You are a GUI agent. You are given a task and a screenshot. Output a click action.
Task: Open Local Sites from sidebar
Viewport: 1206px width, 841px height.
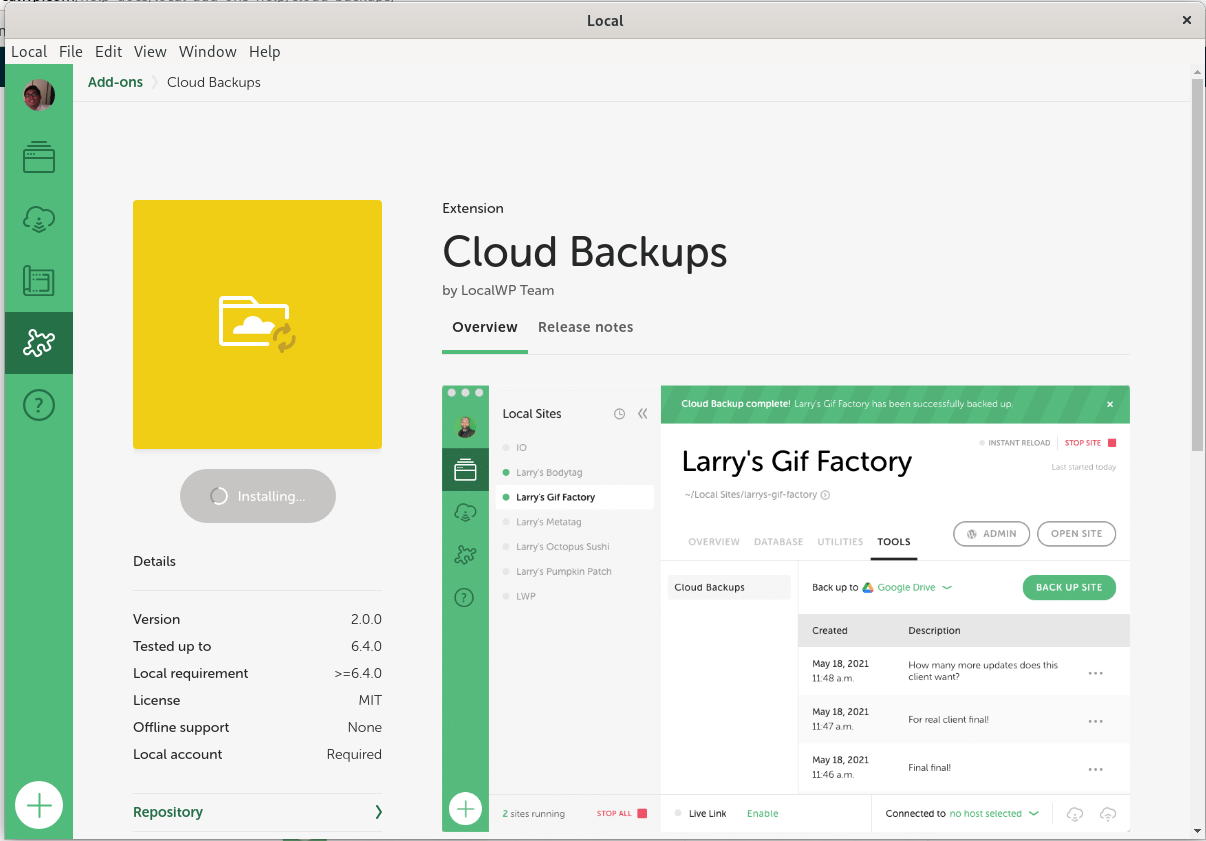click(39, 157)
